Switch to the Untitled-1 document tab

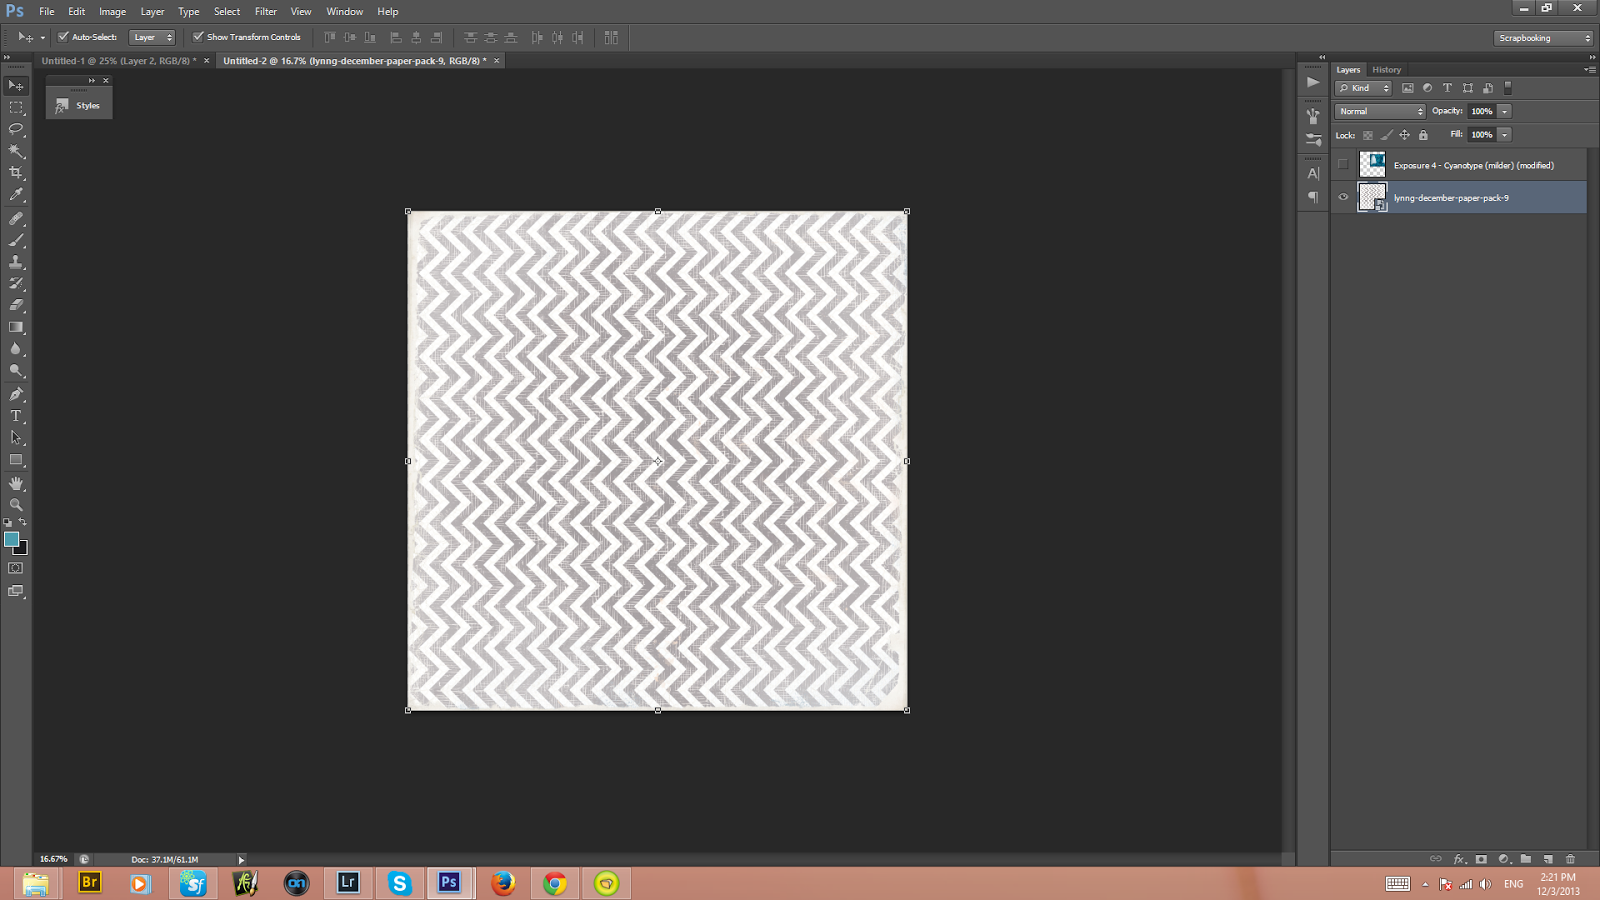119,61
